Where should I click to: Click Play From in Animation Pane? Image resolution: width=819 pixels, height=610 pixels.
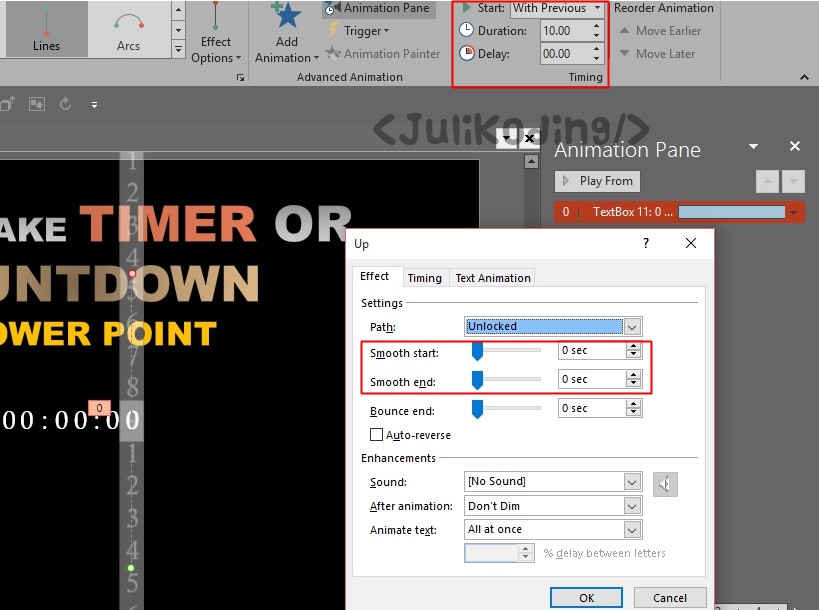597,181
